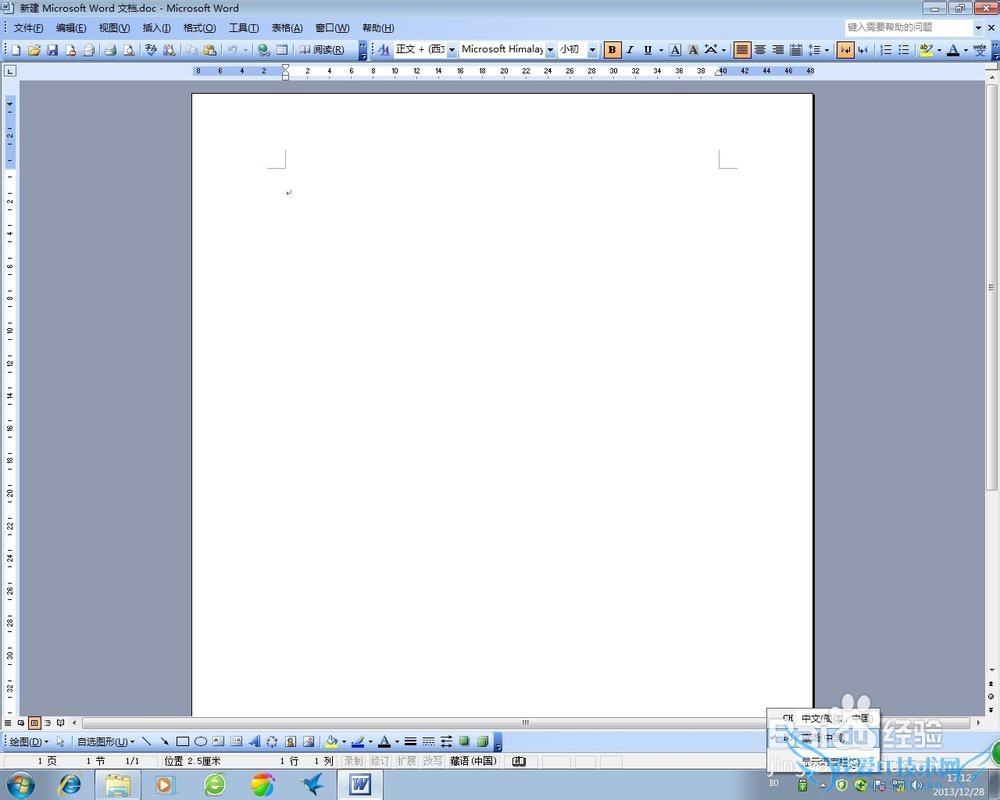1000x800 pixels.
Task: Run the spelling and grammar check
Action: 151,50
